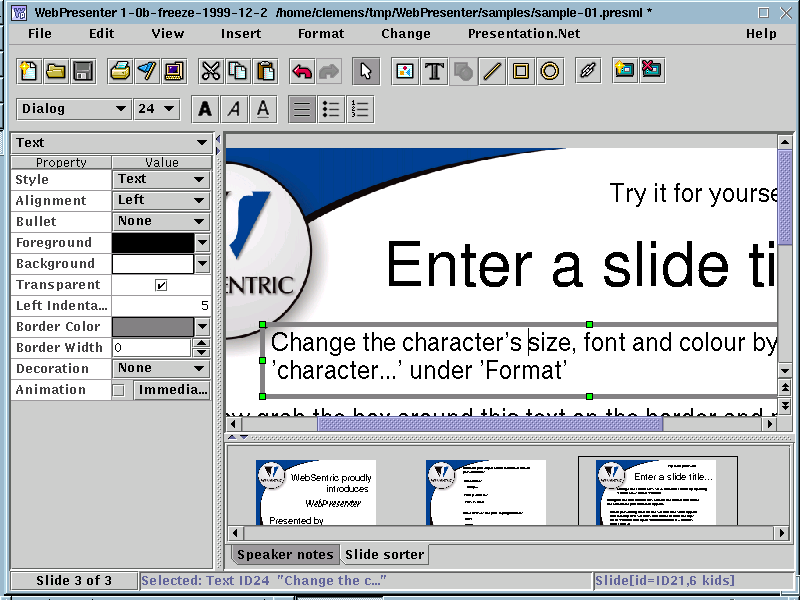Toggle bold text formatting
800x600 pixels.
(205, 109)
